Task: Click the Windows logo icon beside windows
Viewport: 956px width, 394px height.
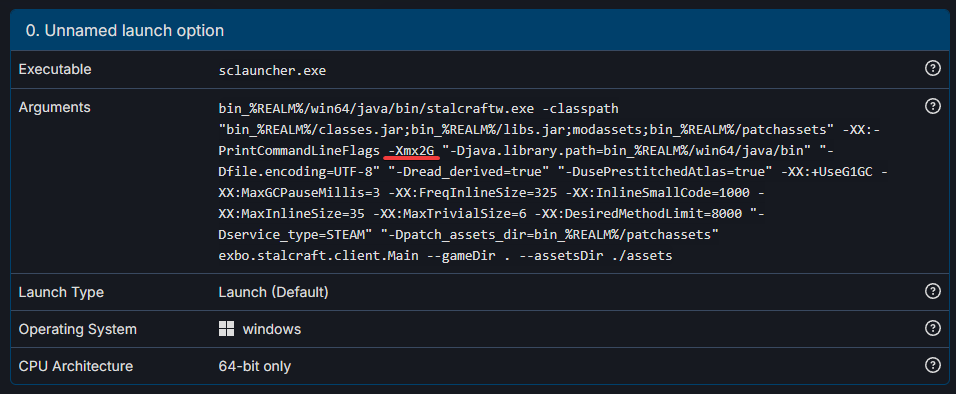Action: coord(226,329)
